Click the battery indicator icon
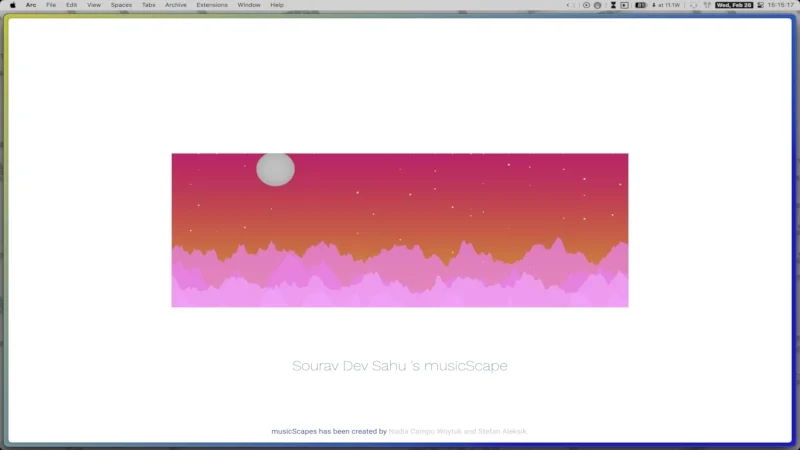Image resolution: width=800 pixels, height=450 pixels. (x=640, y=5)
